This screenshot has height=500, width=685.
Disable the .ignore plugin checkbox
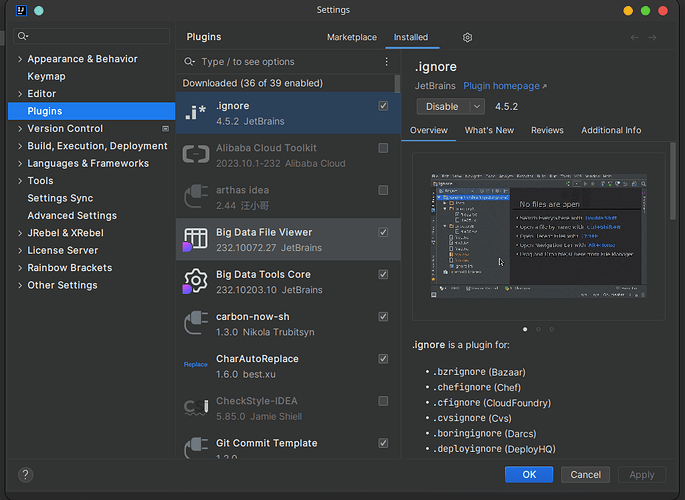click(x=383, y=106)
